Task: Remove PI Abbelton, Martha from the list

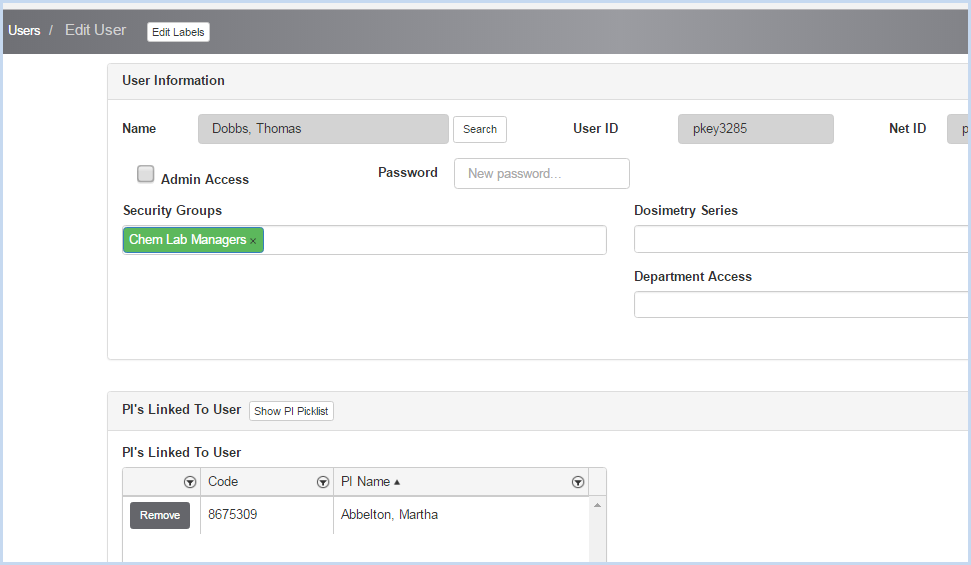Action: point(160,515)
